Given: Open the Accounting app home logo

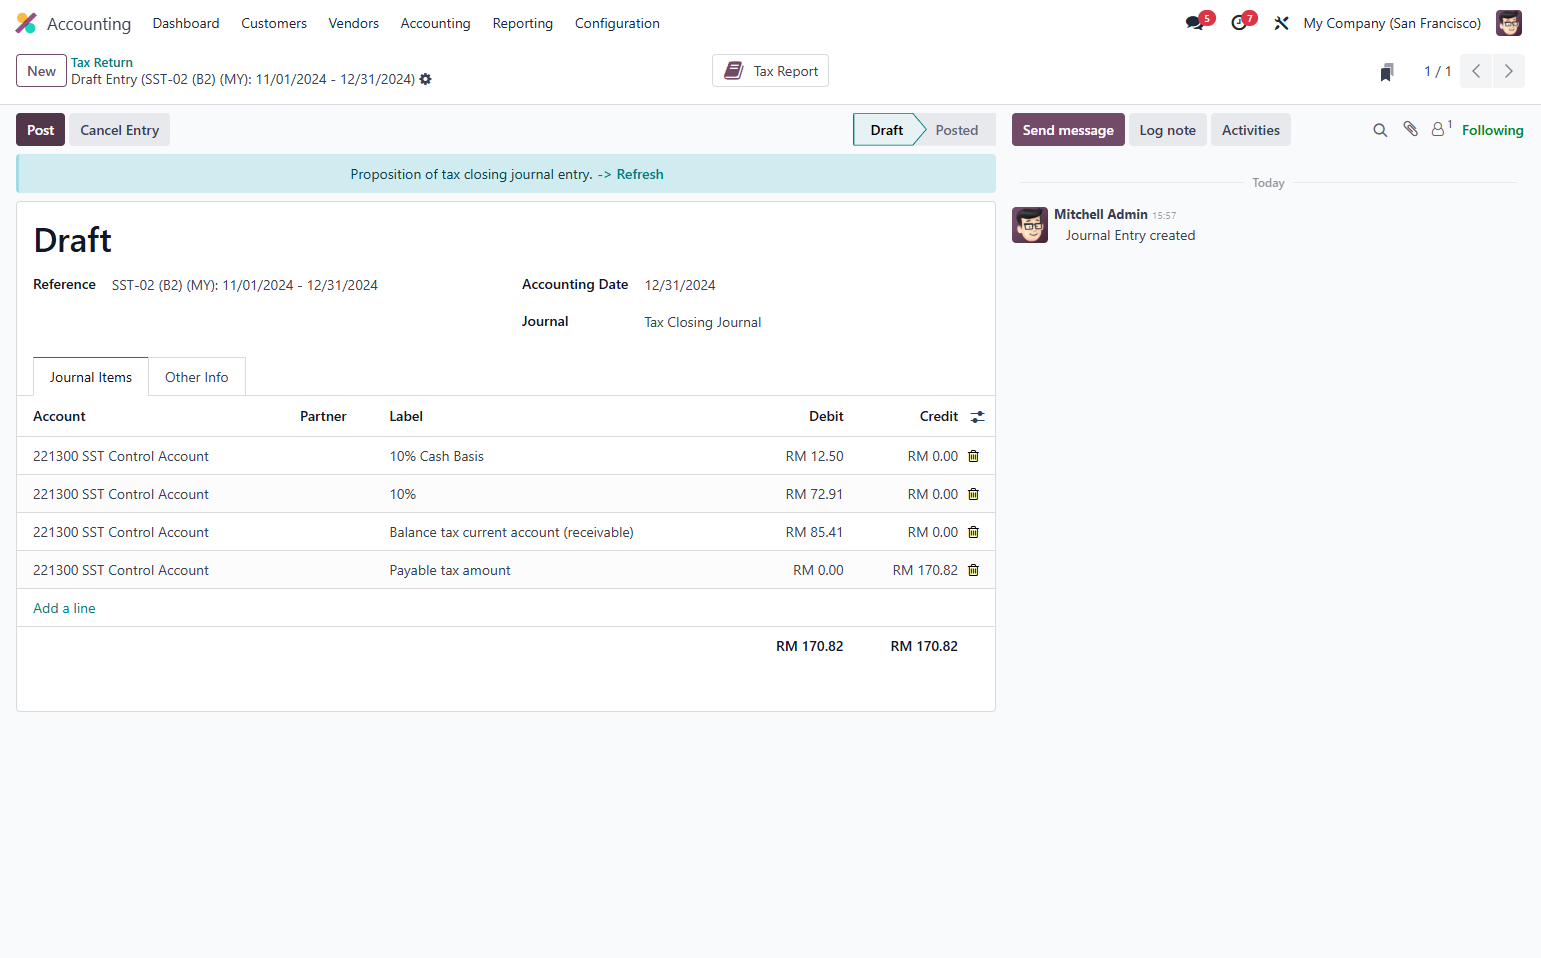Looking at the screenshot, I should (26, 23).
